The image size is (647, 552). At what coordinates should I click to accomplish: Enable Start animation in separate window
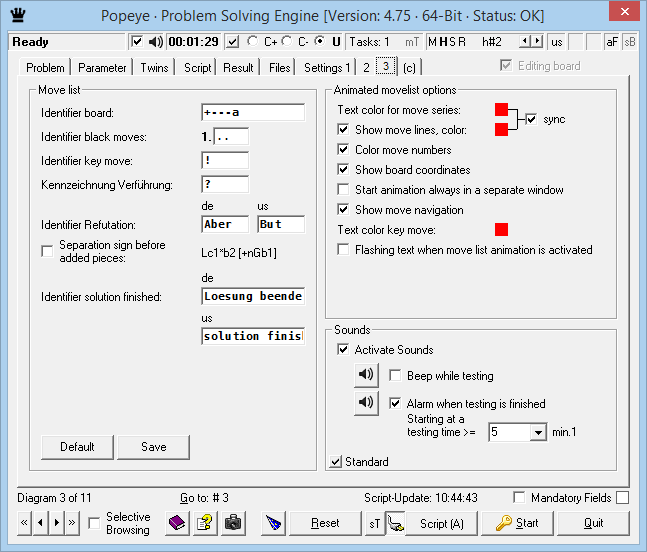[x=343, y=189]
